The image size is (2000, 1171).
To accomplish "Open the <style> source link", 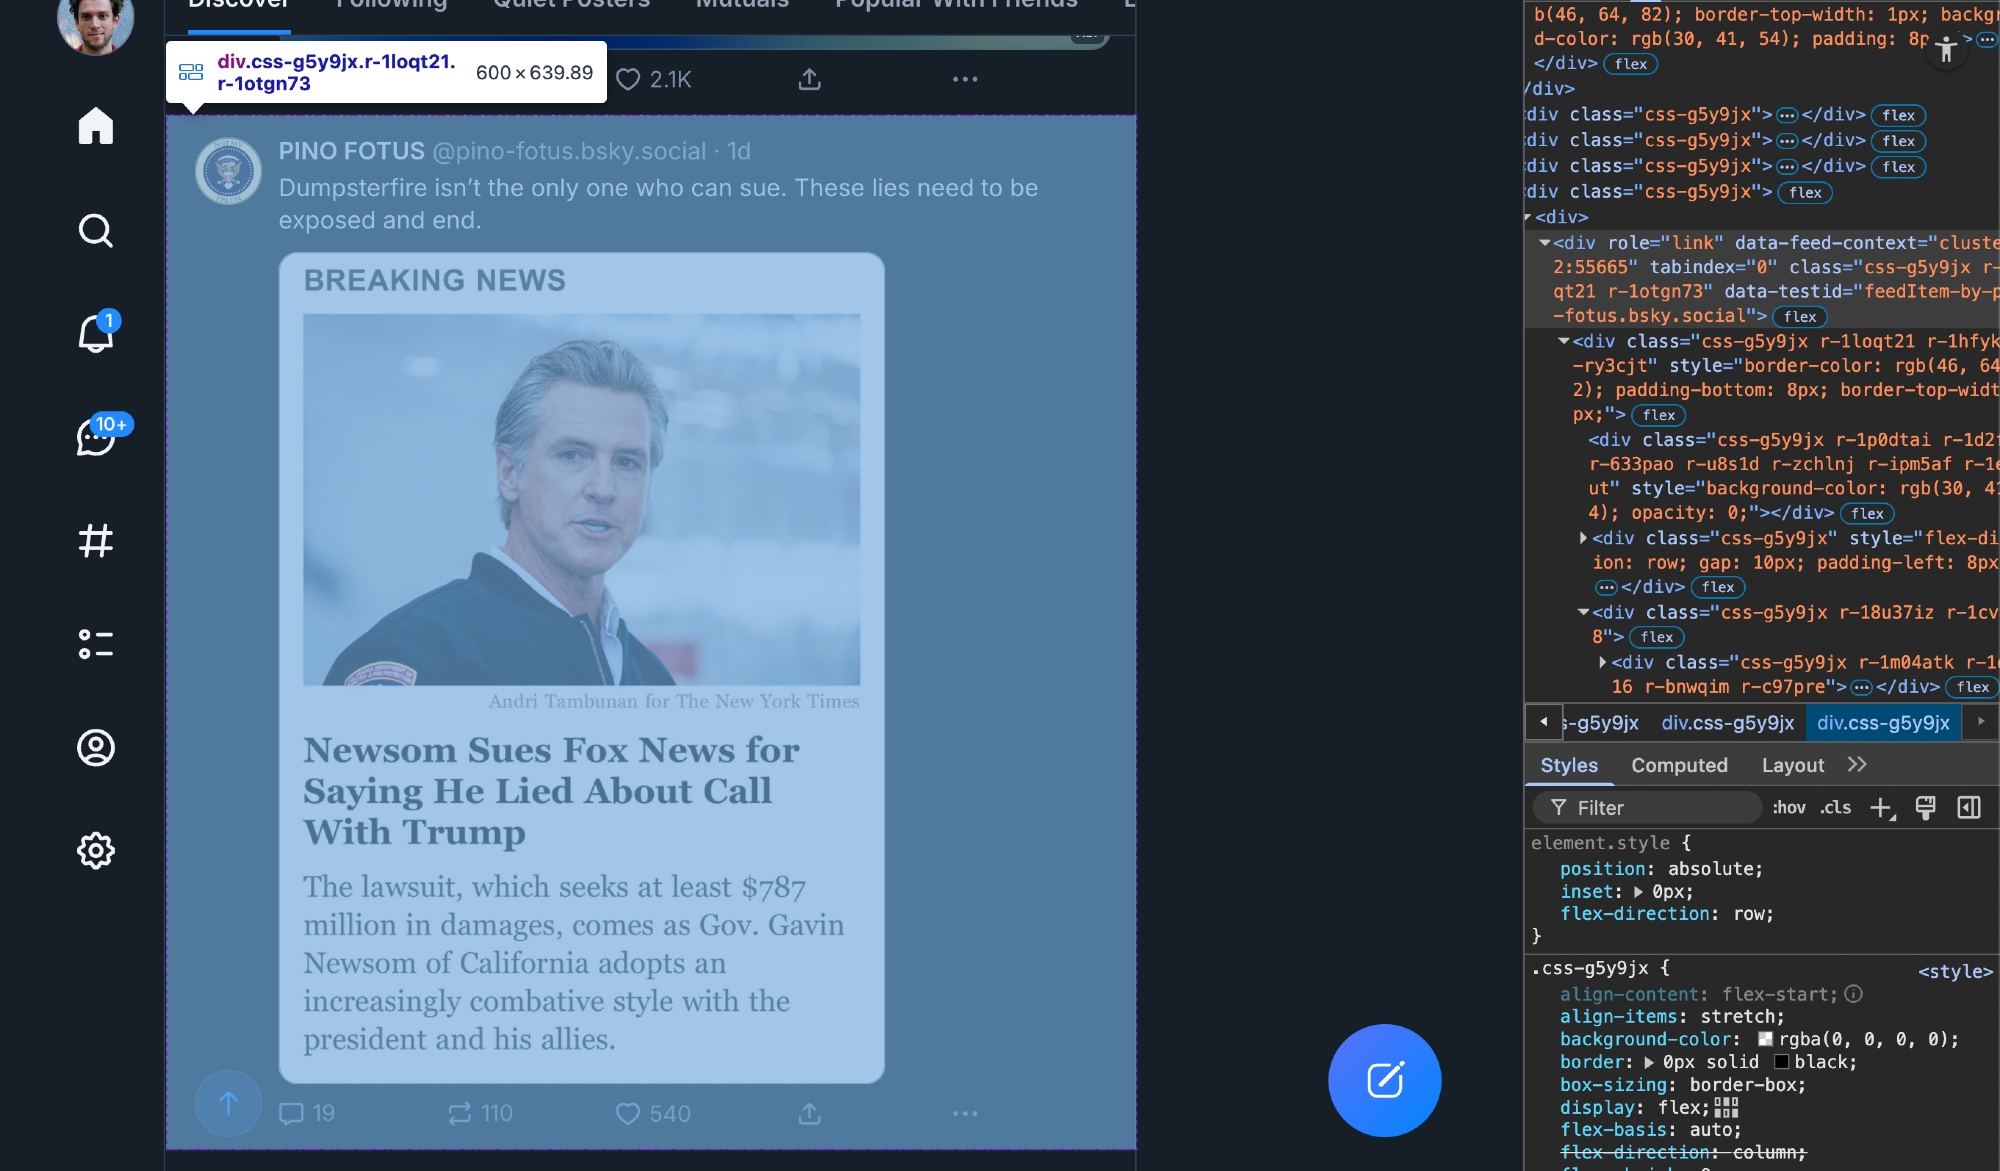I will 1955,971.
